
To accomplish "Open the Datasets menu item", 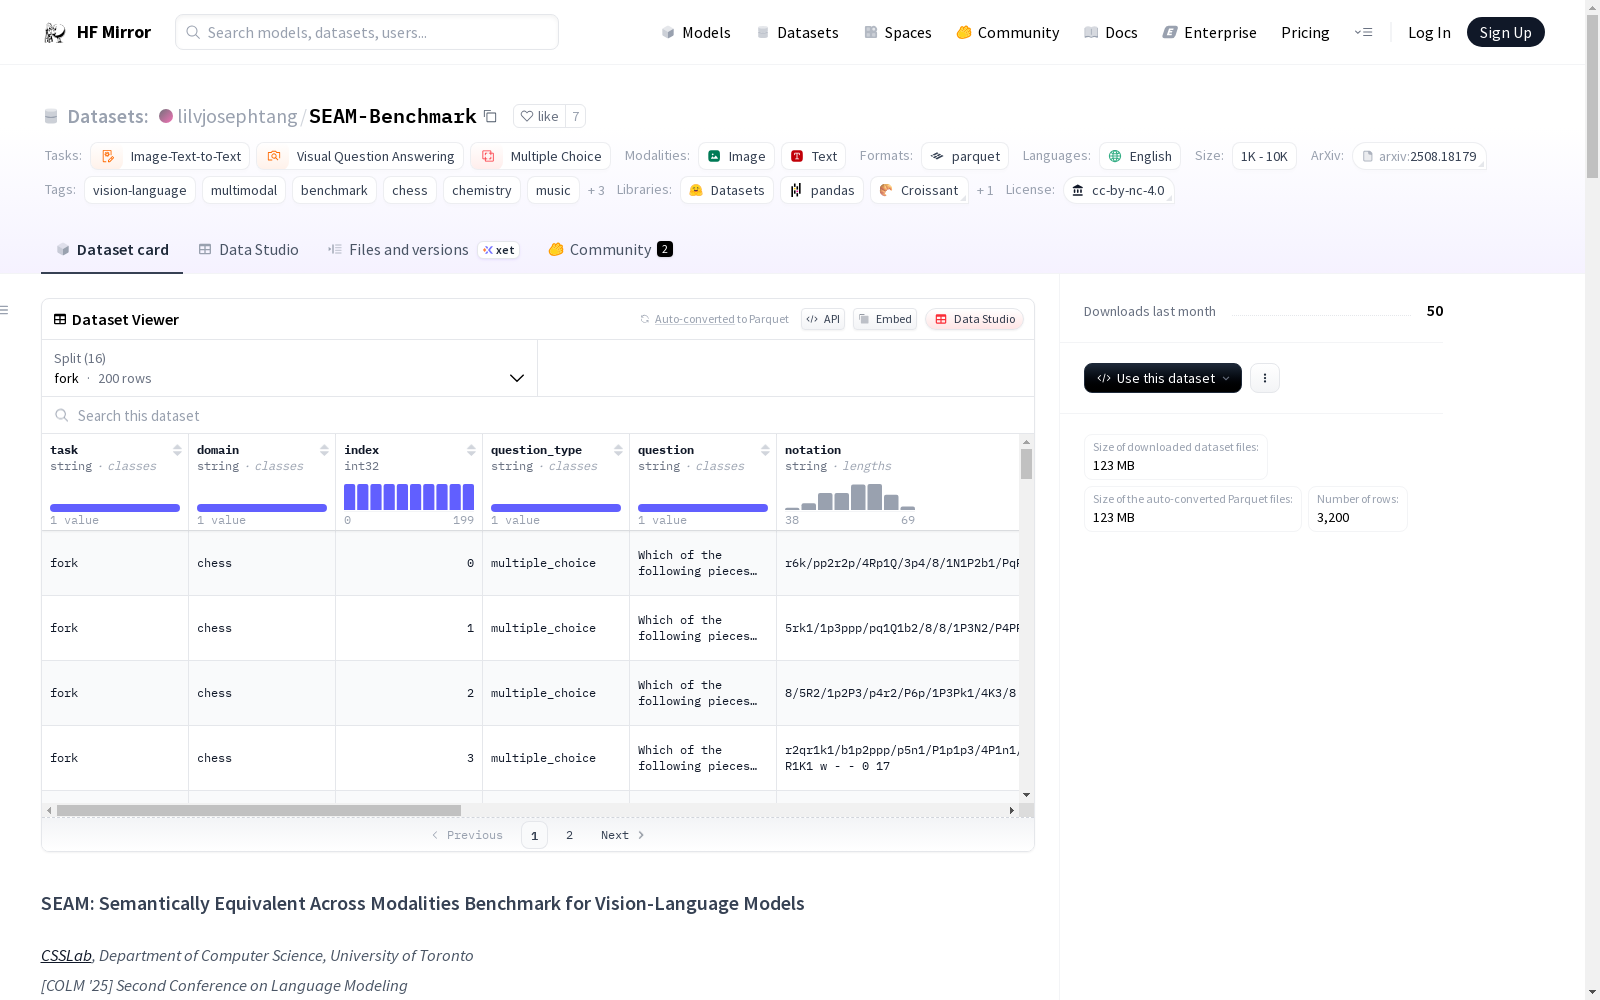I will [x=797, y=32].
